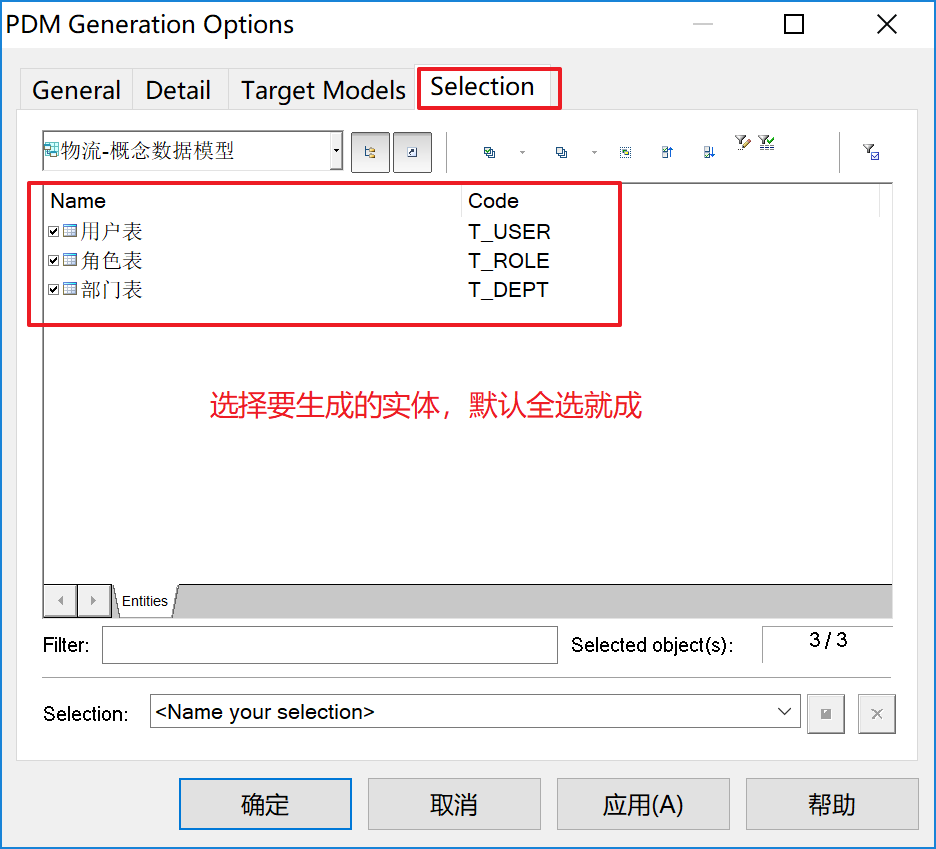Click the Select All icon
936x849 pixels.
pyautogui.click(x=489, y=152)
